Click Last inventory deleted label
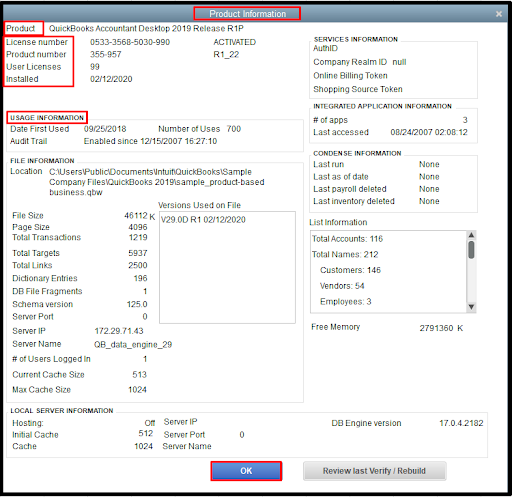Image resolution: width=512 pixels, height=497 pixels. [x=354, y=201]
